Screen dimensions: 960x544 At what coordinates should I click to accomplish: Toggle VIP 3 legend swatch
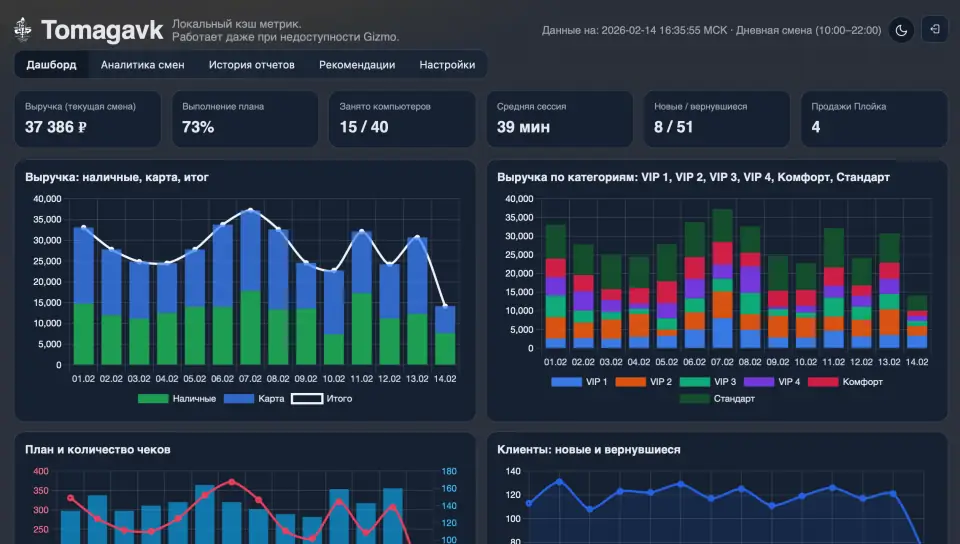pos(694,382)
